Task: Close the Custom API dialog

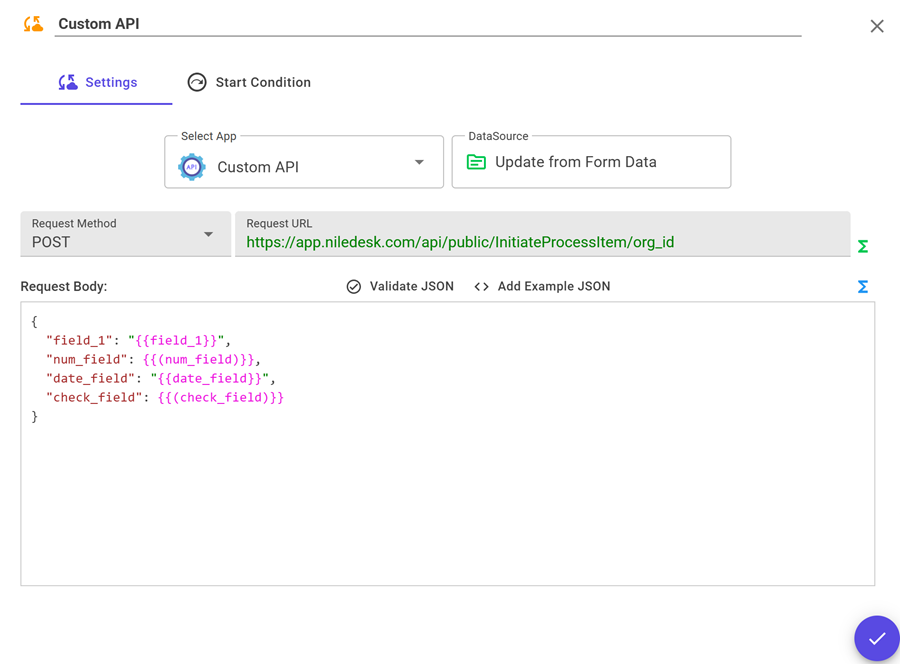Action: coord(877,26)
